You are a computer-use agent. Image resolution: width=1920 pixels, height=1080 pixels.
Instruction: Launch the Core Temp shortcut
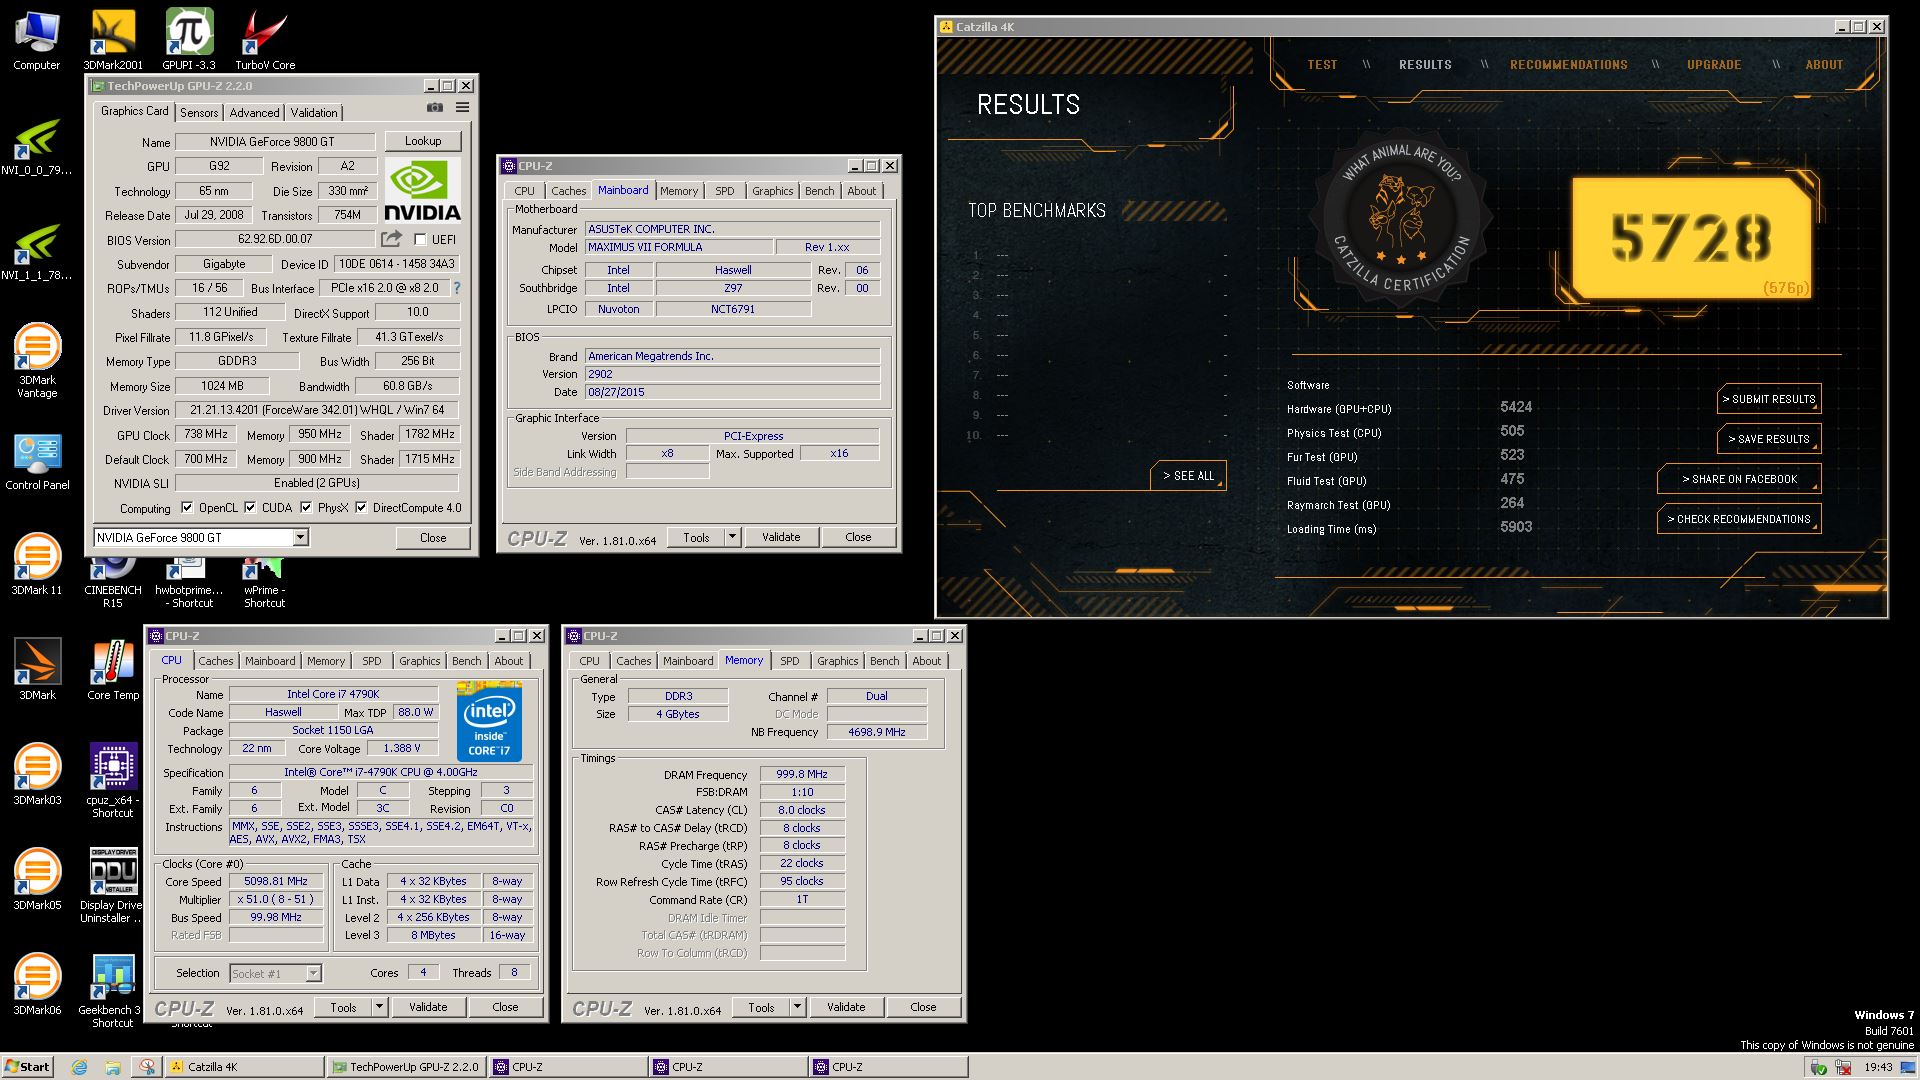click(112, 669)
